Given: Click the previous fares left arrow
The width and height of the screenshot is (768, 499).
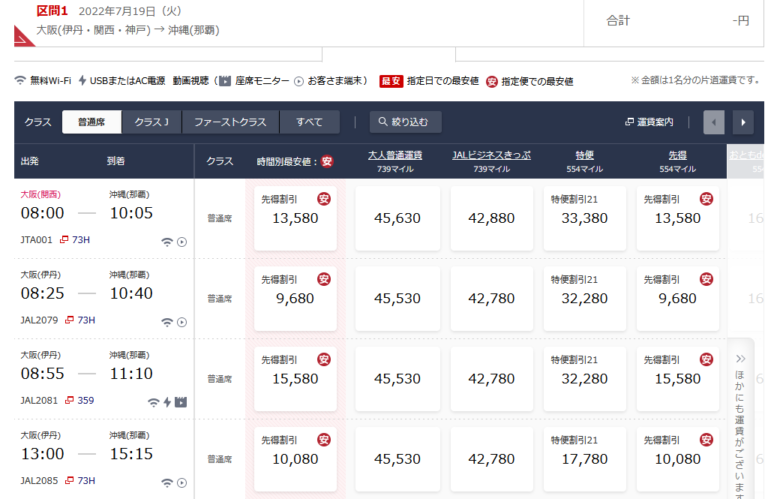Looking at the screenshot, I should (714, 122).
